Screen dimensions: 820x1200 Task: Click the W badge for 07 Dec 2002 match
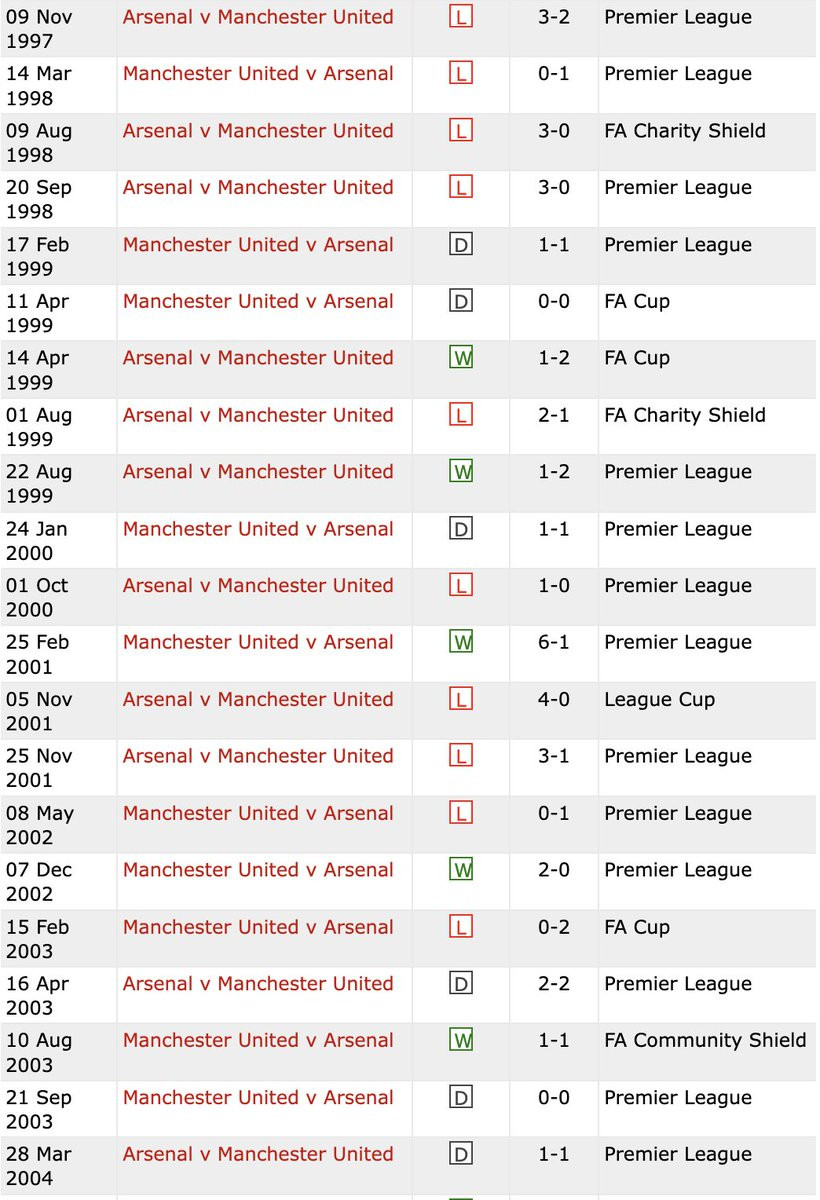pos(460,870)
